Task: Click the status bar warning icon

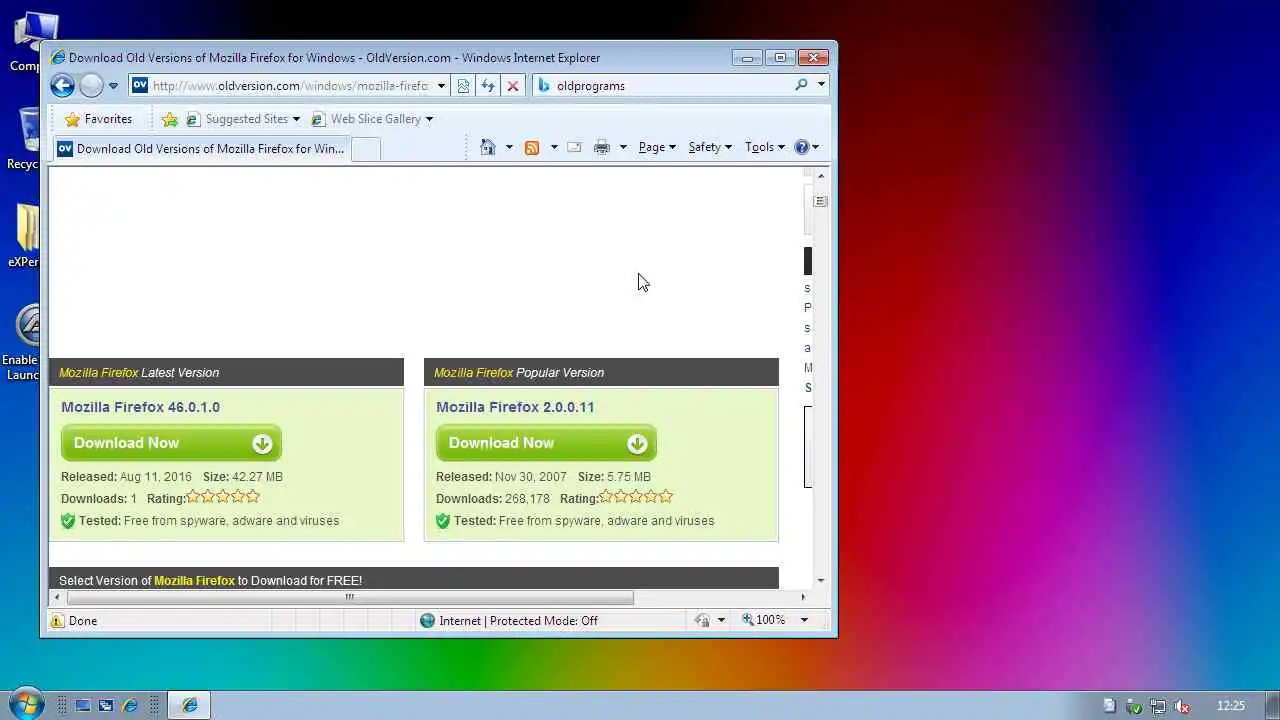Action: pyautogui.click(x=58, y=621)
